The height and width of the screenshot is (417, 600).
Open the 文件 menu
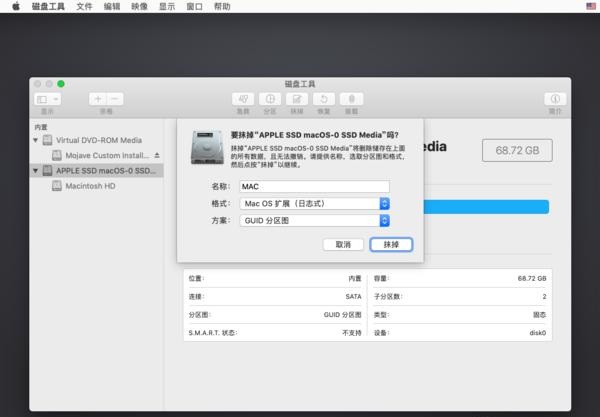84,7
